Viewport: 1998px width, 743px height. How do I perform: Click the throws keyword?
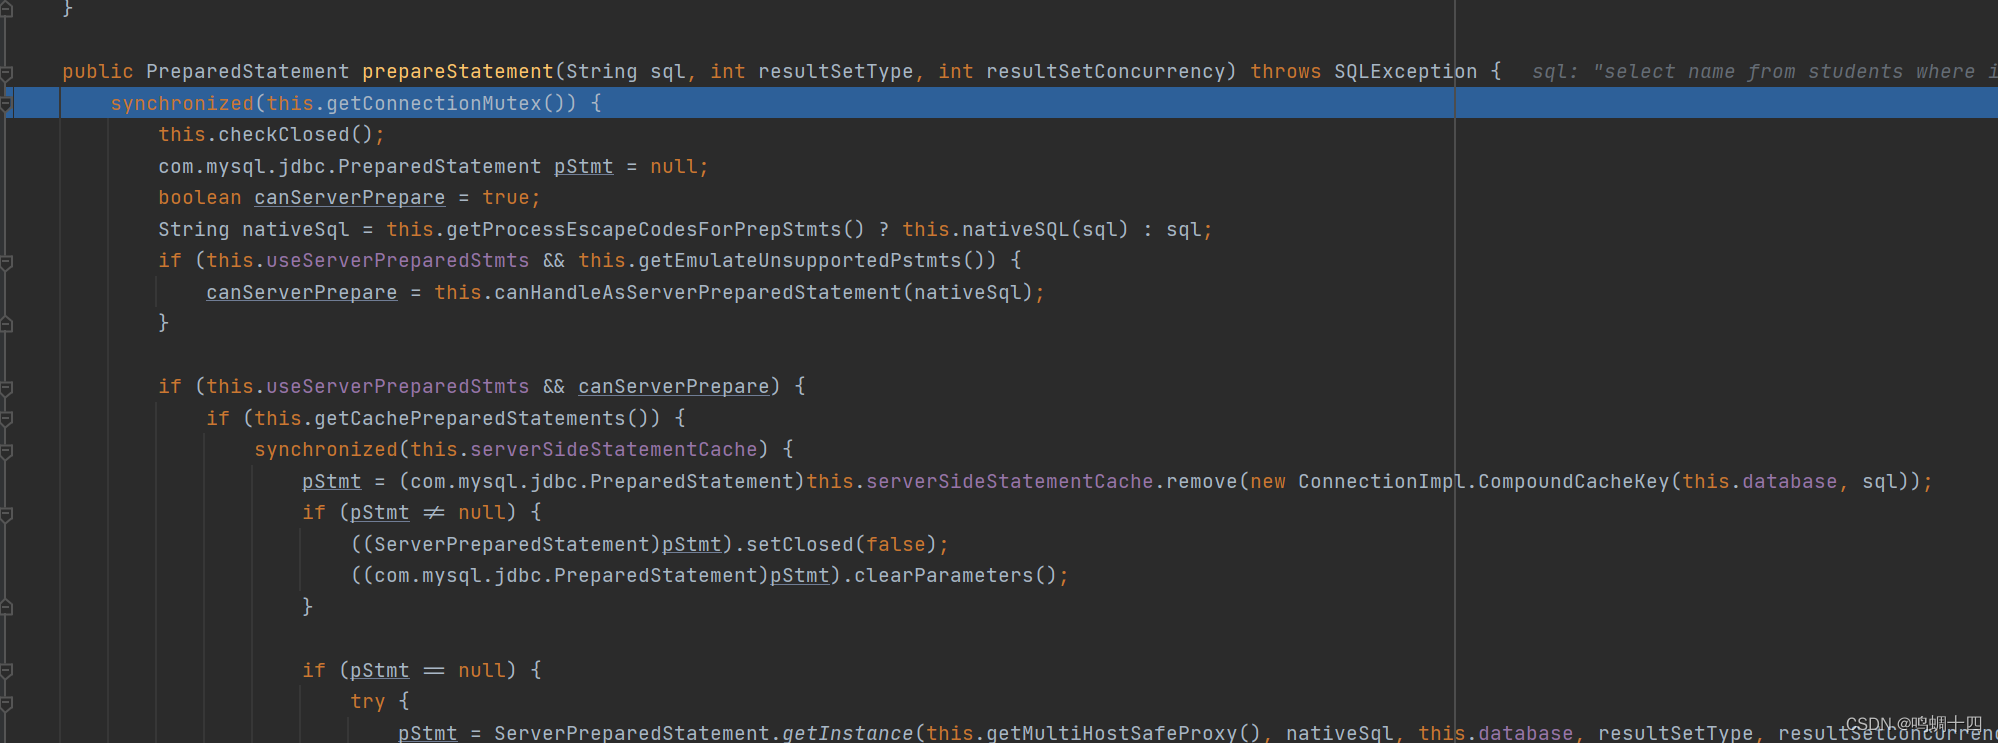(x=1285, y=72)
